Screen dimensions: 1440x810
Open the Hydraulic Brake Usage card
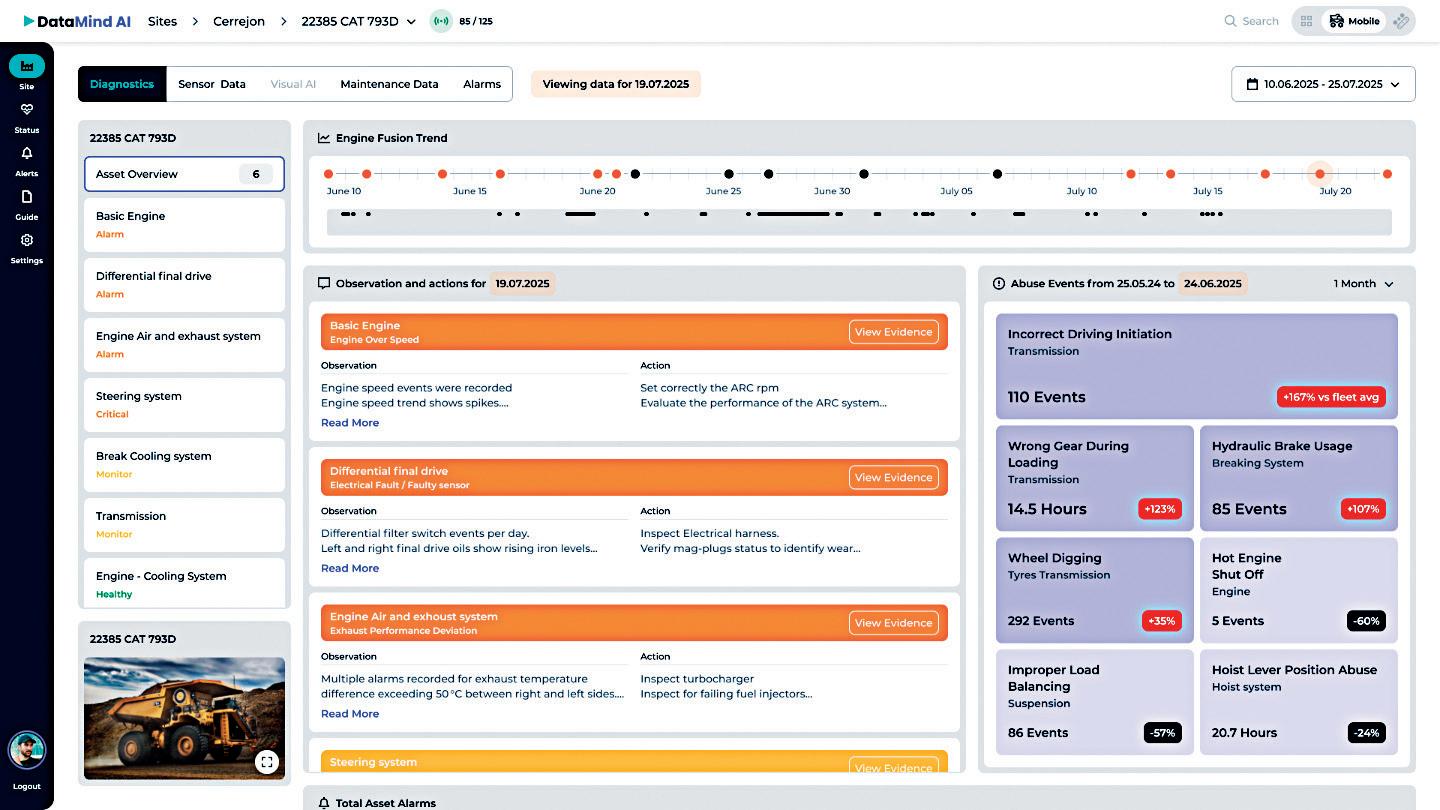1299,478
